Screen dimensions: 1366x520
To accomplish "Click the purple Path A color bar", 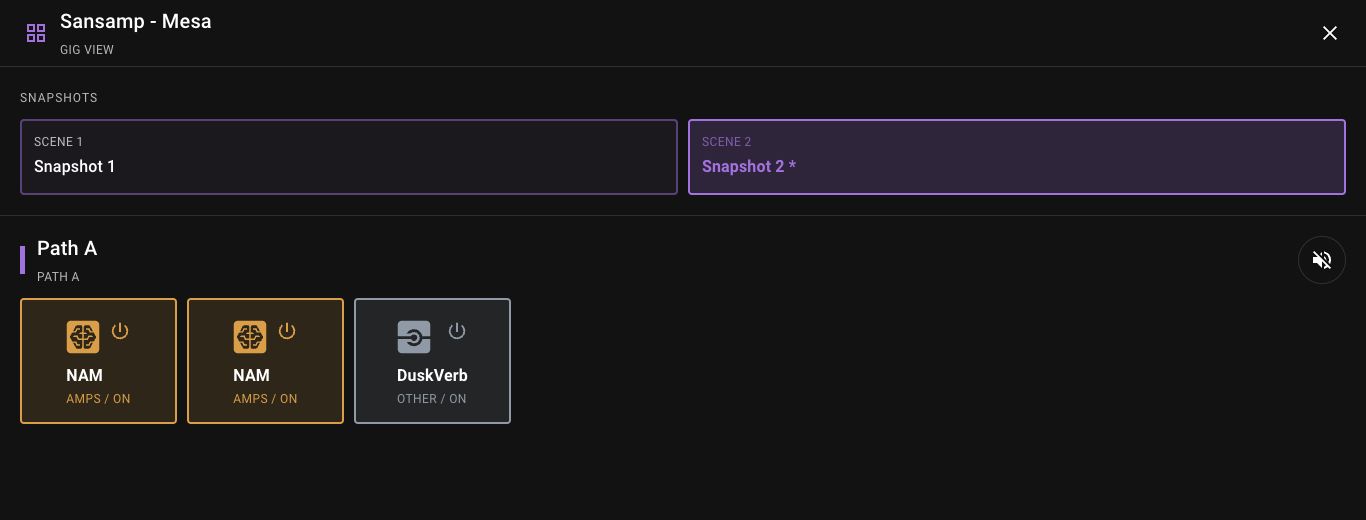I will 22,260.
